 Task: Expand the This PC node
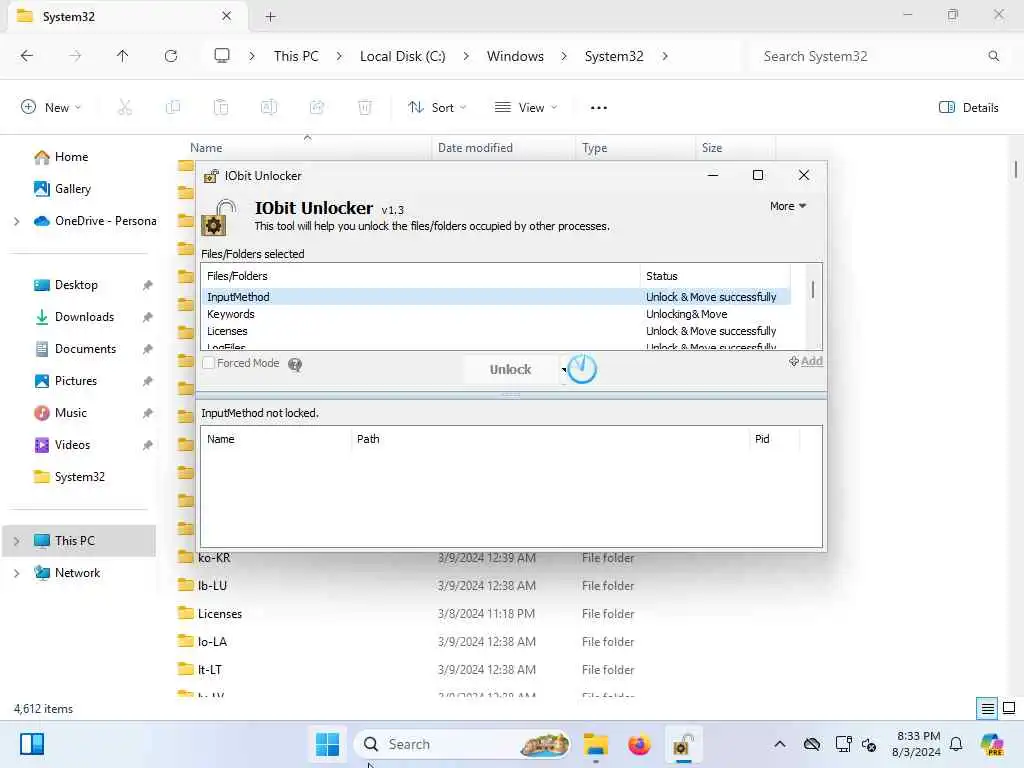(x=17, y=541)
